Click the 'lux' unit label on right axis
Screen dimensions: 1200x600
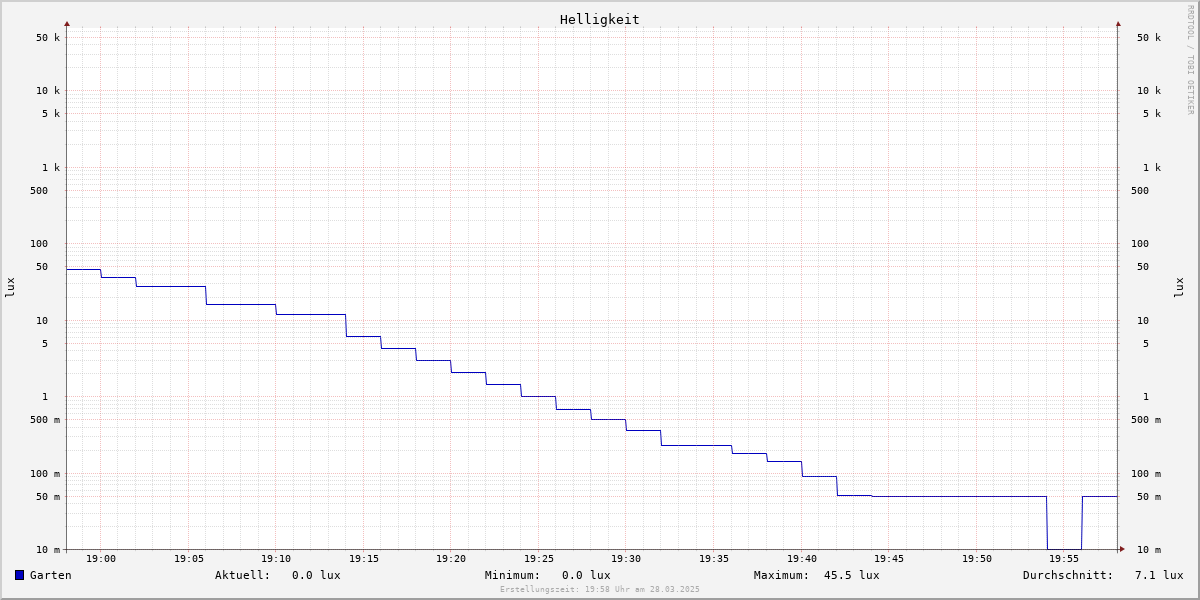[1179, 287]
